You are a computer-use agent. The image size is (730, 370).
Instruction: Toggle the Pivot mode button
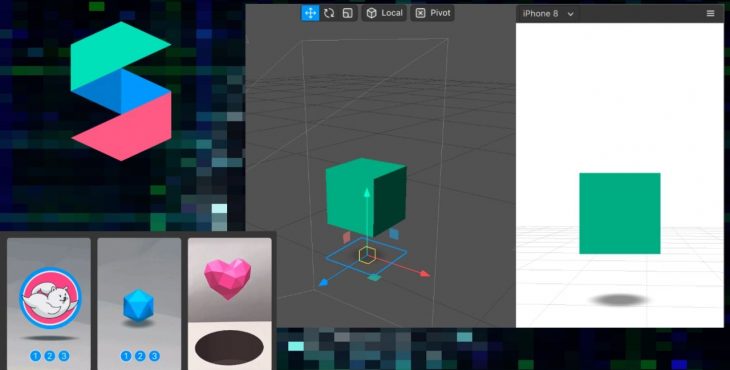point(433,13)
